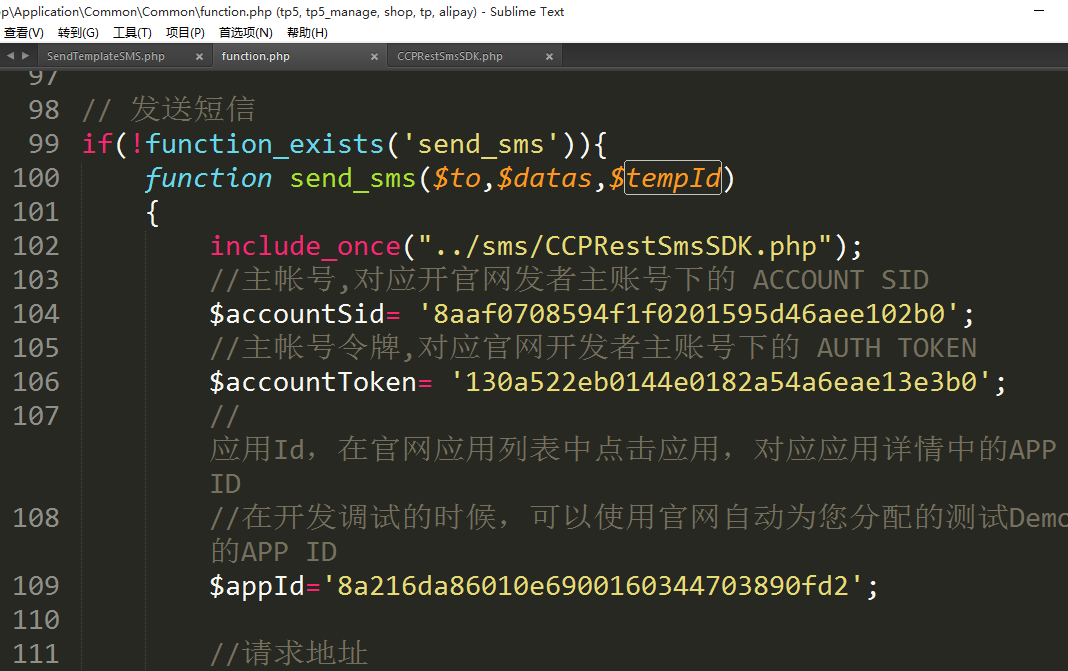
Task: Select the function.php tab
Action: pyautogui.click(x=256, y=57)
